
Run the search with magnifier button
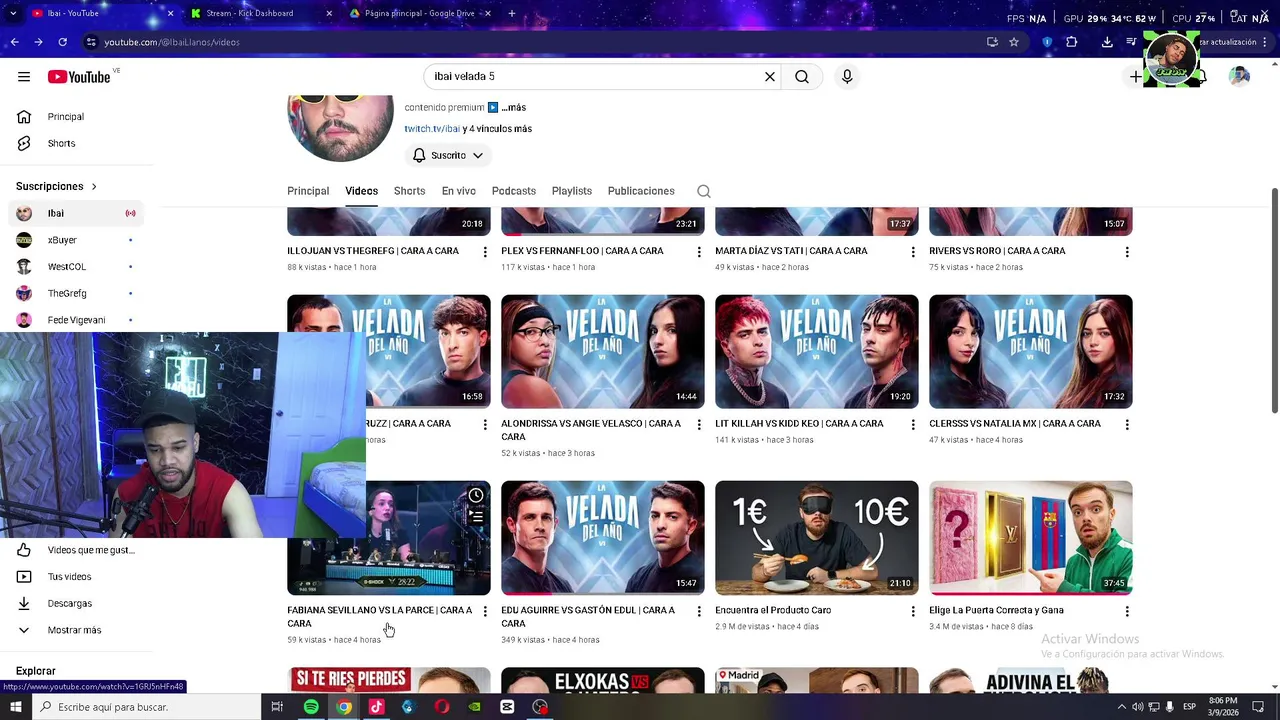(x=802, y=76)
